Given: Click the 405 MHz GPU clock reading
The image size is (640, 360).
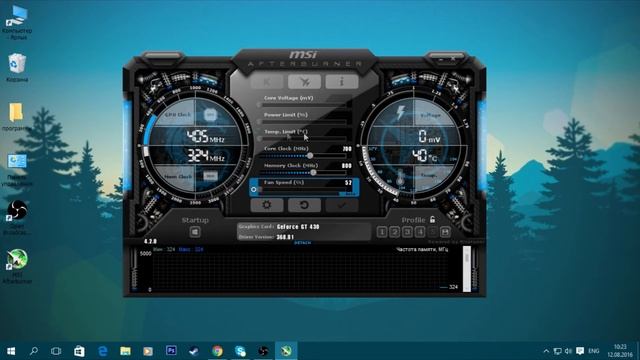Looking at the screenshot, I should pyautogui.click(x=206, y=136).
